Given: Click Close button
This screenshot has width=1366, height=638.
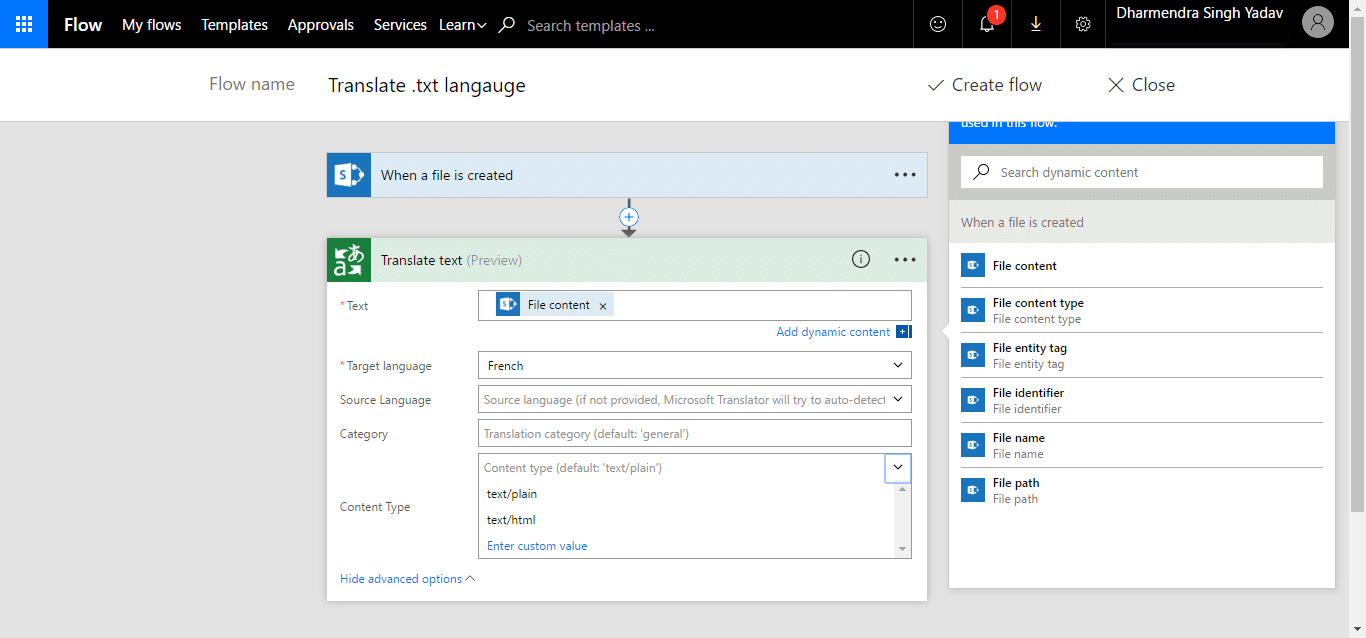Looking at the screenshot, I should [1141, 85].
